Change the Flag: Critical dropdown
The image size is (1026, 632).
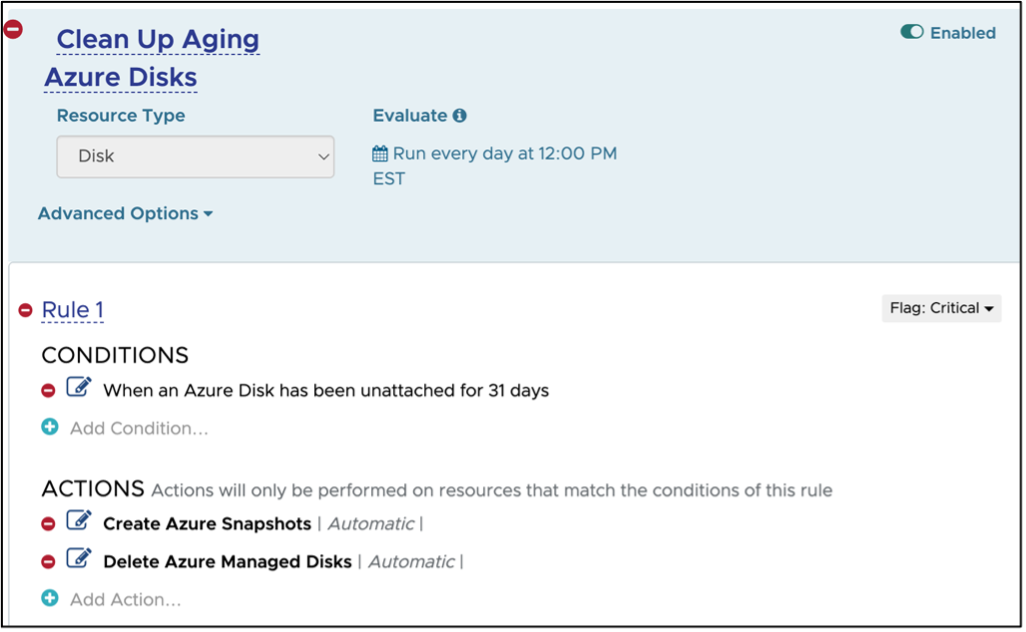(x=940, y=308)
